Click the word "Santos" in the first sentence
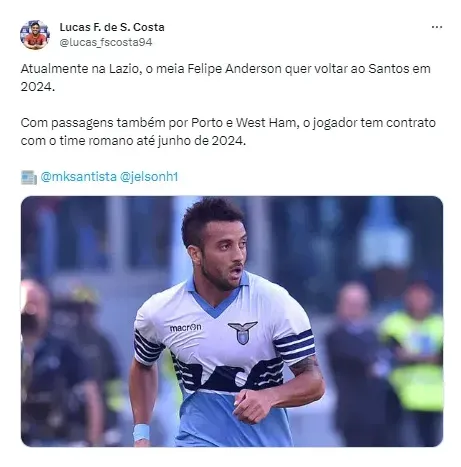The image size is (461, 467). pyautogui.click(x=388, y=69)
